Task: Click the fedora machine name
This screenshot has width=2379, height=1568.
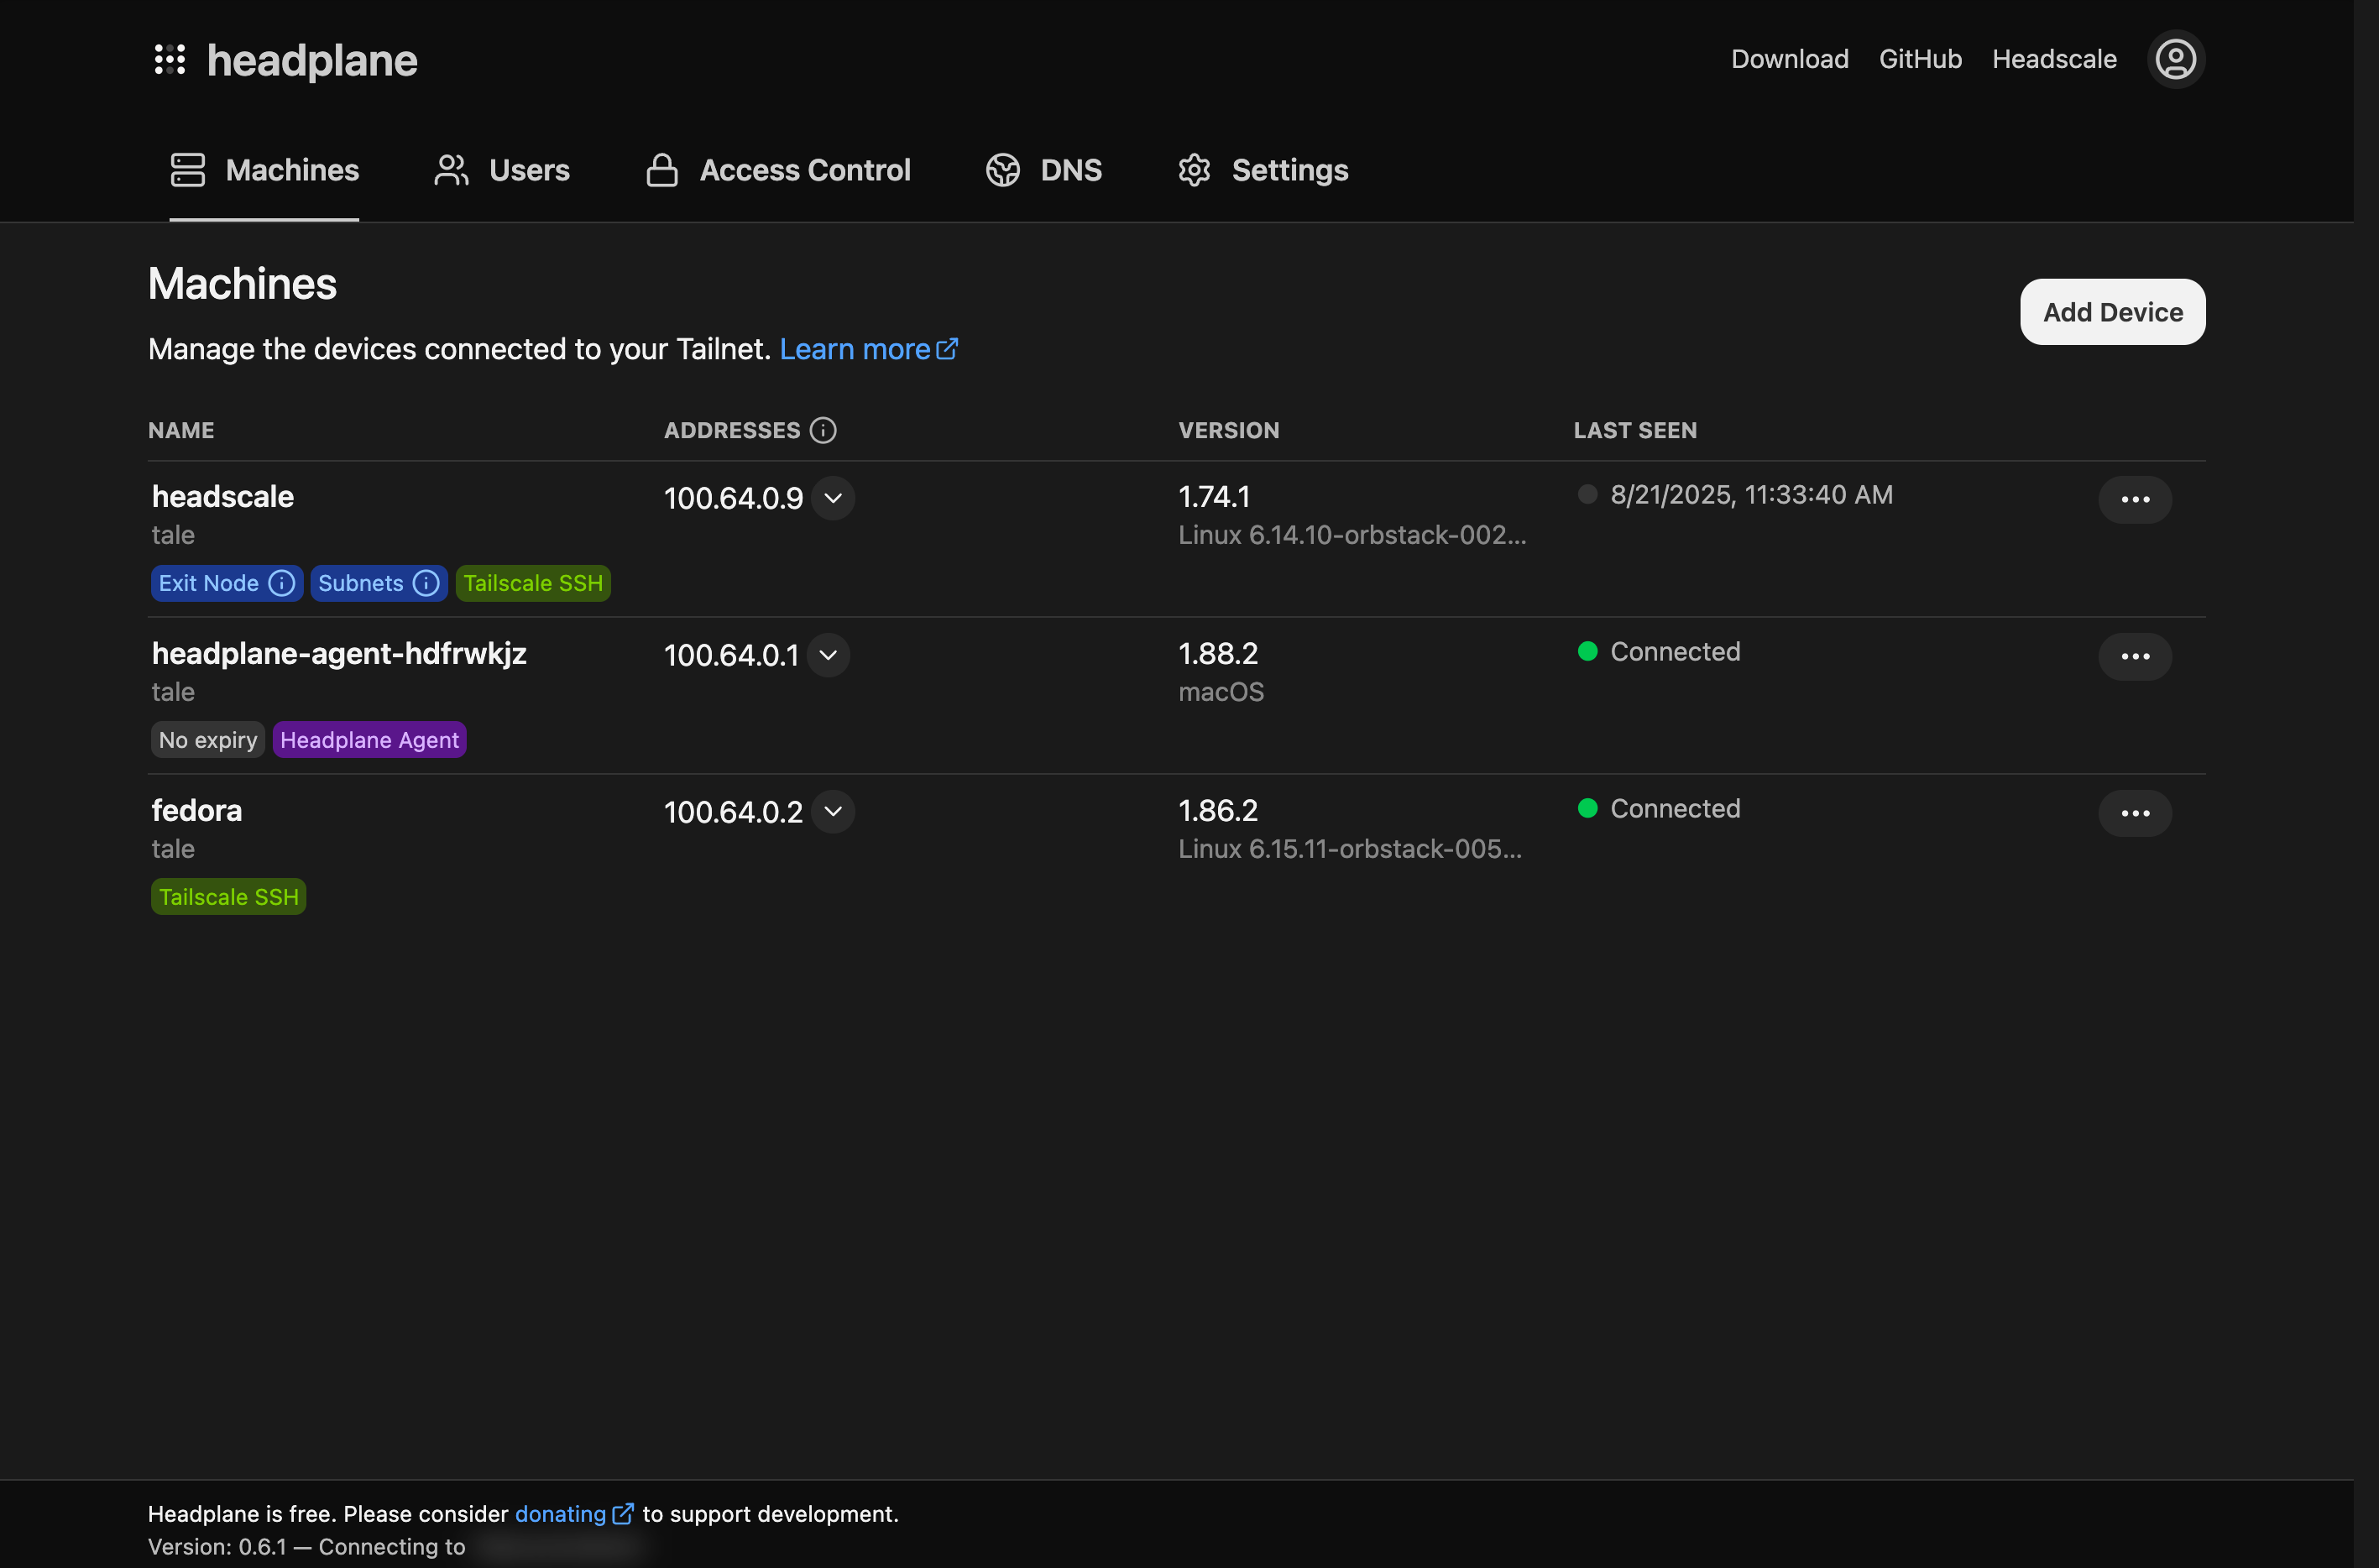Action: [197, 810]
